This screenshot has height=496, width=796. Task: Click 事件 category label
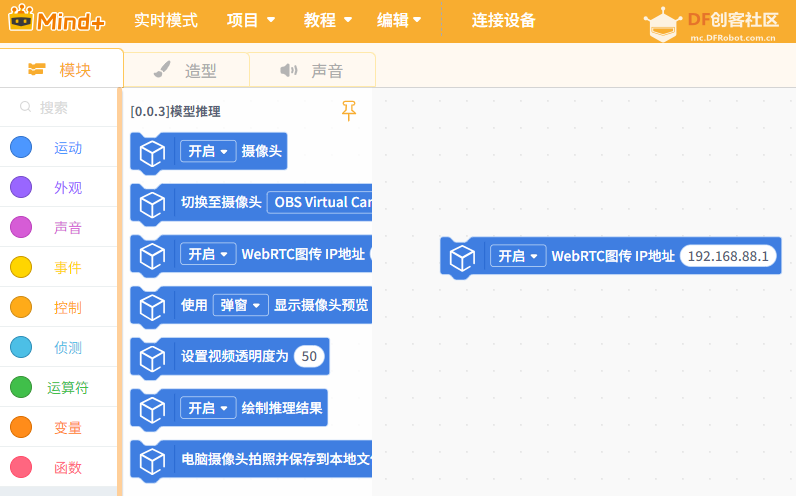[68, 268]
